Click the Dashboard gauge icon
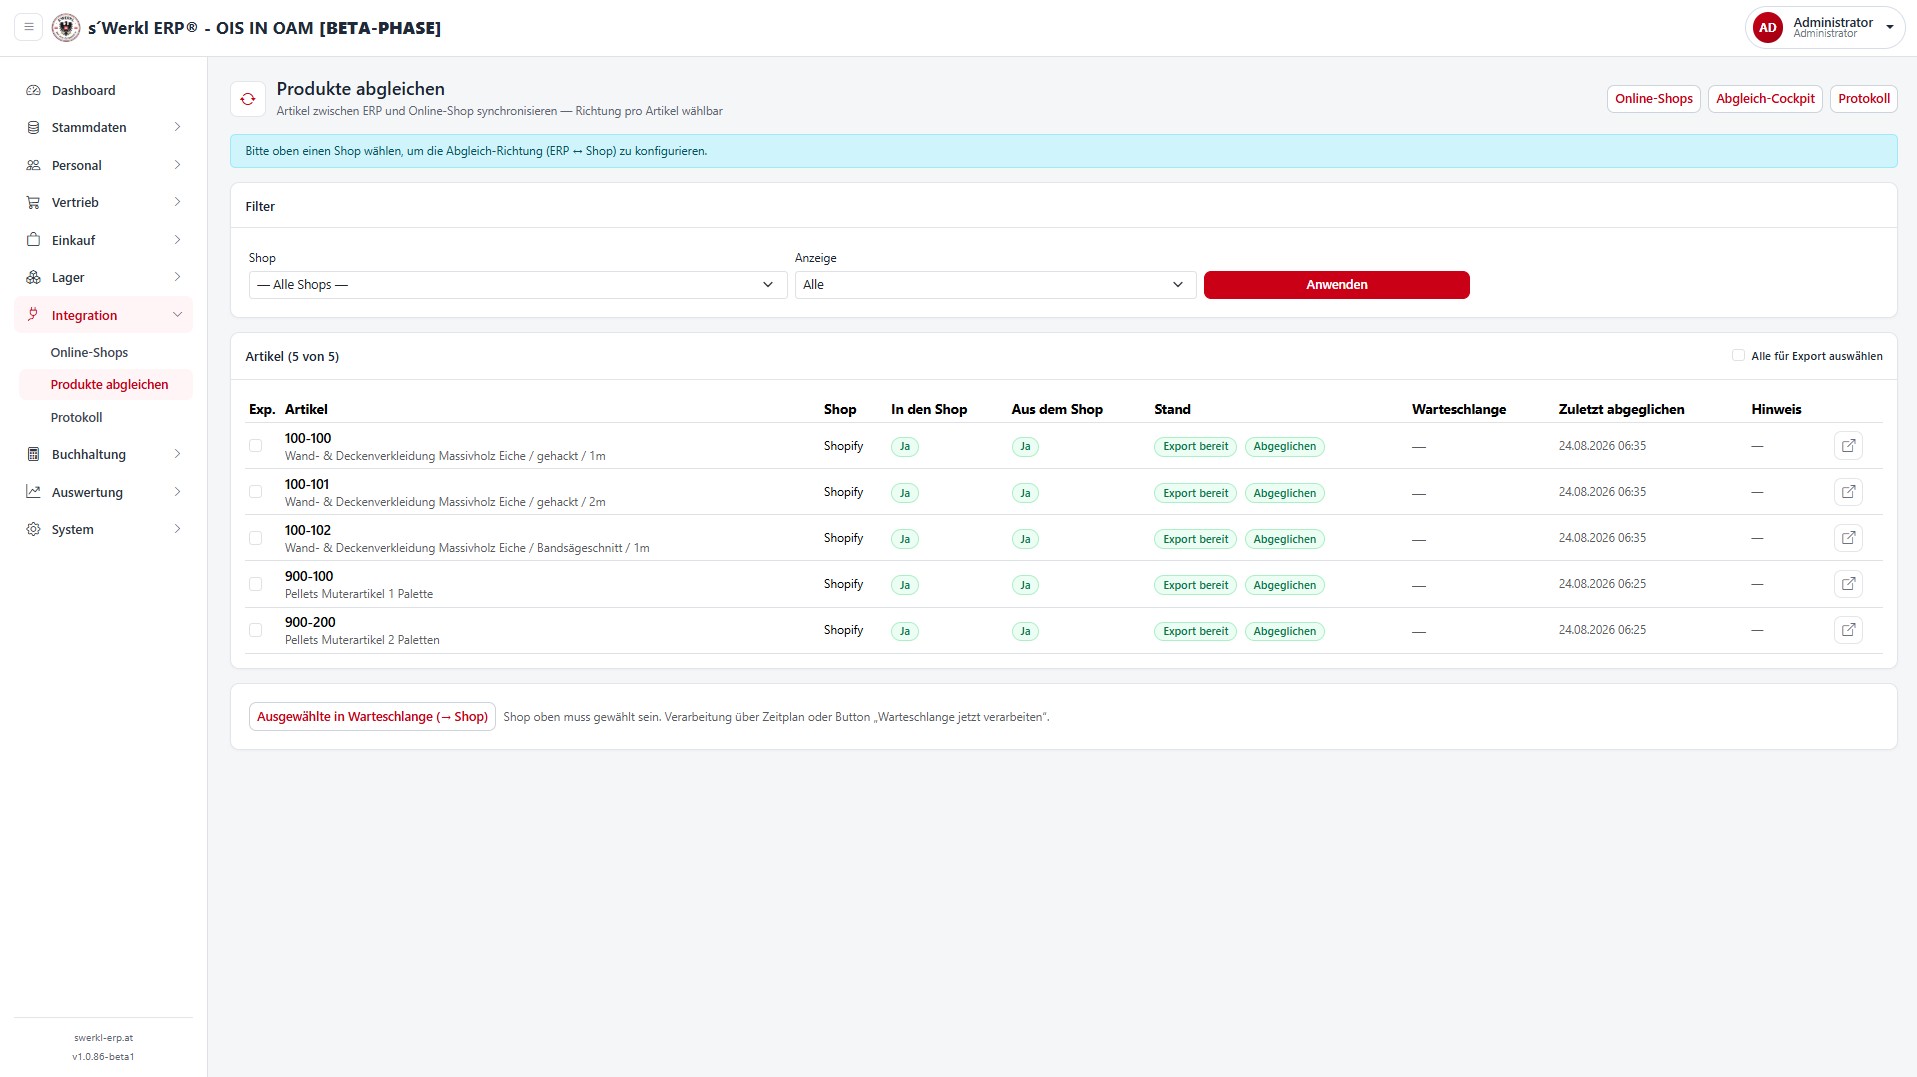The width and height of the screenshot is (1917, 1077). click(x=33, y=90)
